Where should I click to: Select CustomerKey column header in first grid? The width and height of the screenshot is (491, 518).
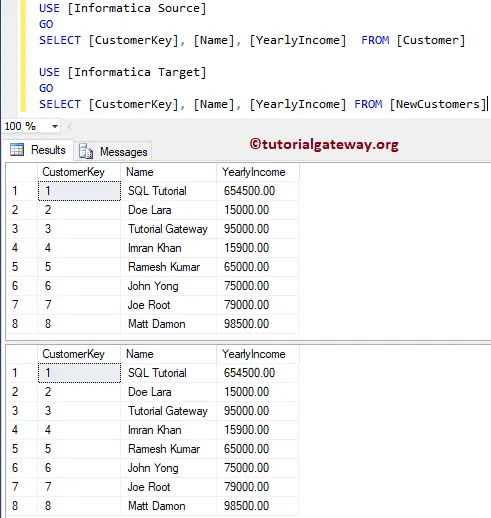tap(79, 172)
